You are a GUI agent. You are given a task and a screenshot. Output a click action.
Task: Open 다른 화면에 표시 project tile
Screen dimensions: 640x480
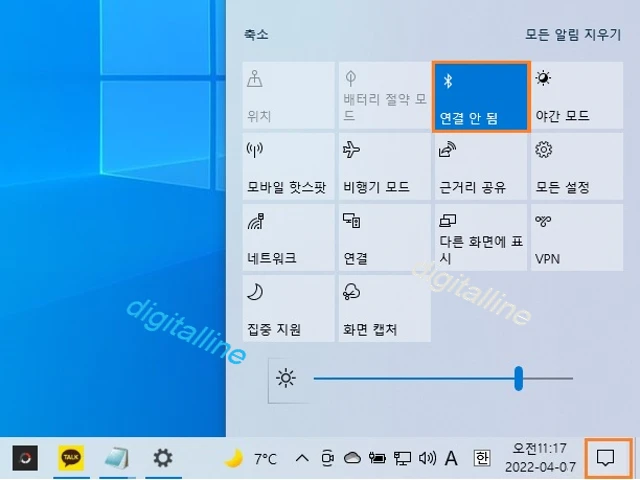tap(481, 238)
